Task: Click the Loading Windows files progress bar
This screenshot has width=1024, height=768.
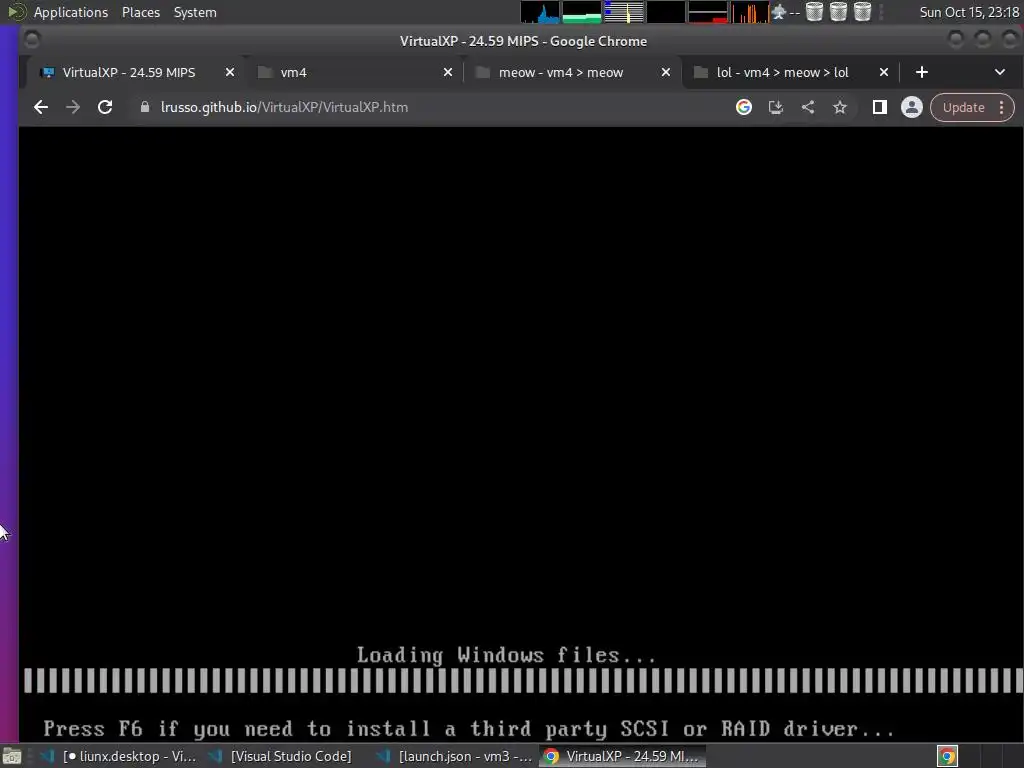Action: [x=523, y=680]
